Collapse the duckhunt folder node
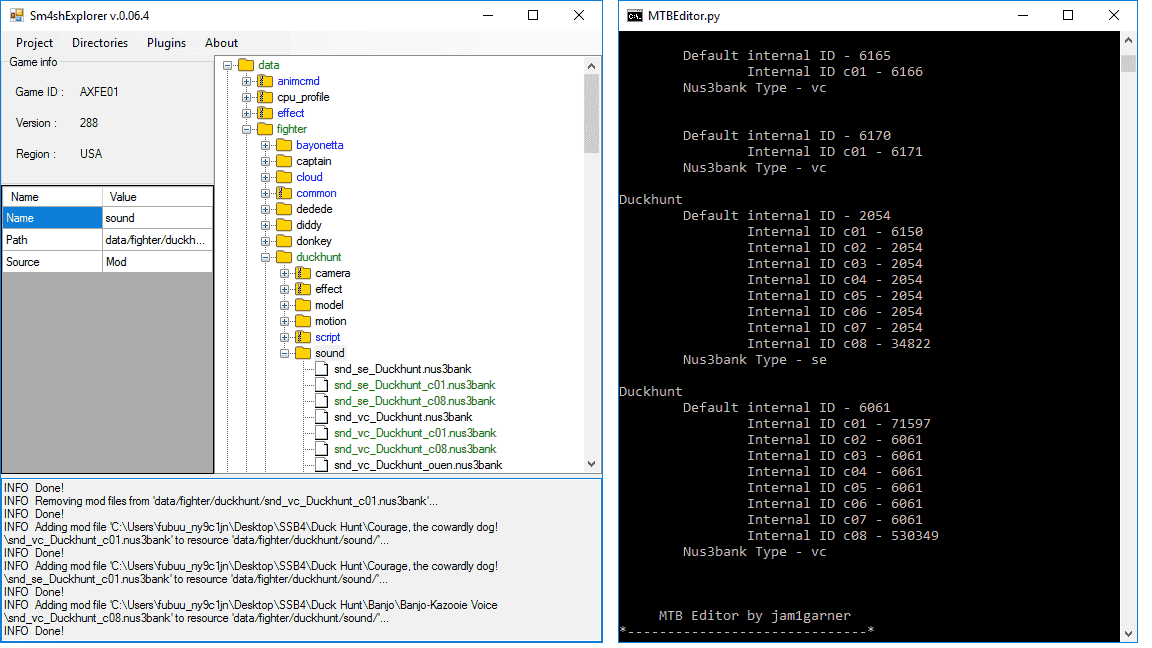 coord(266,258)
